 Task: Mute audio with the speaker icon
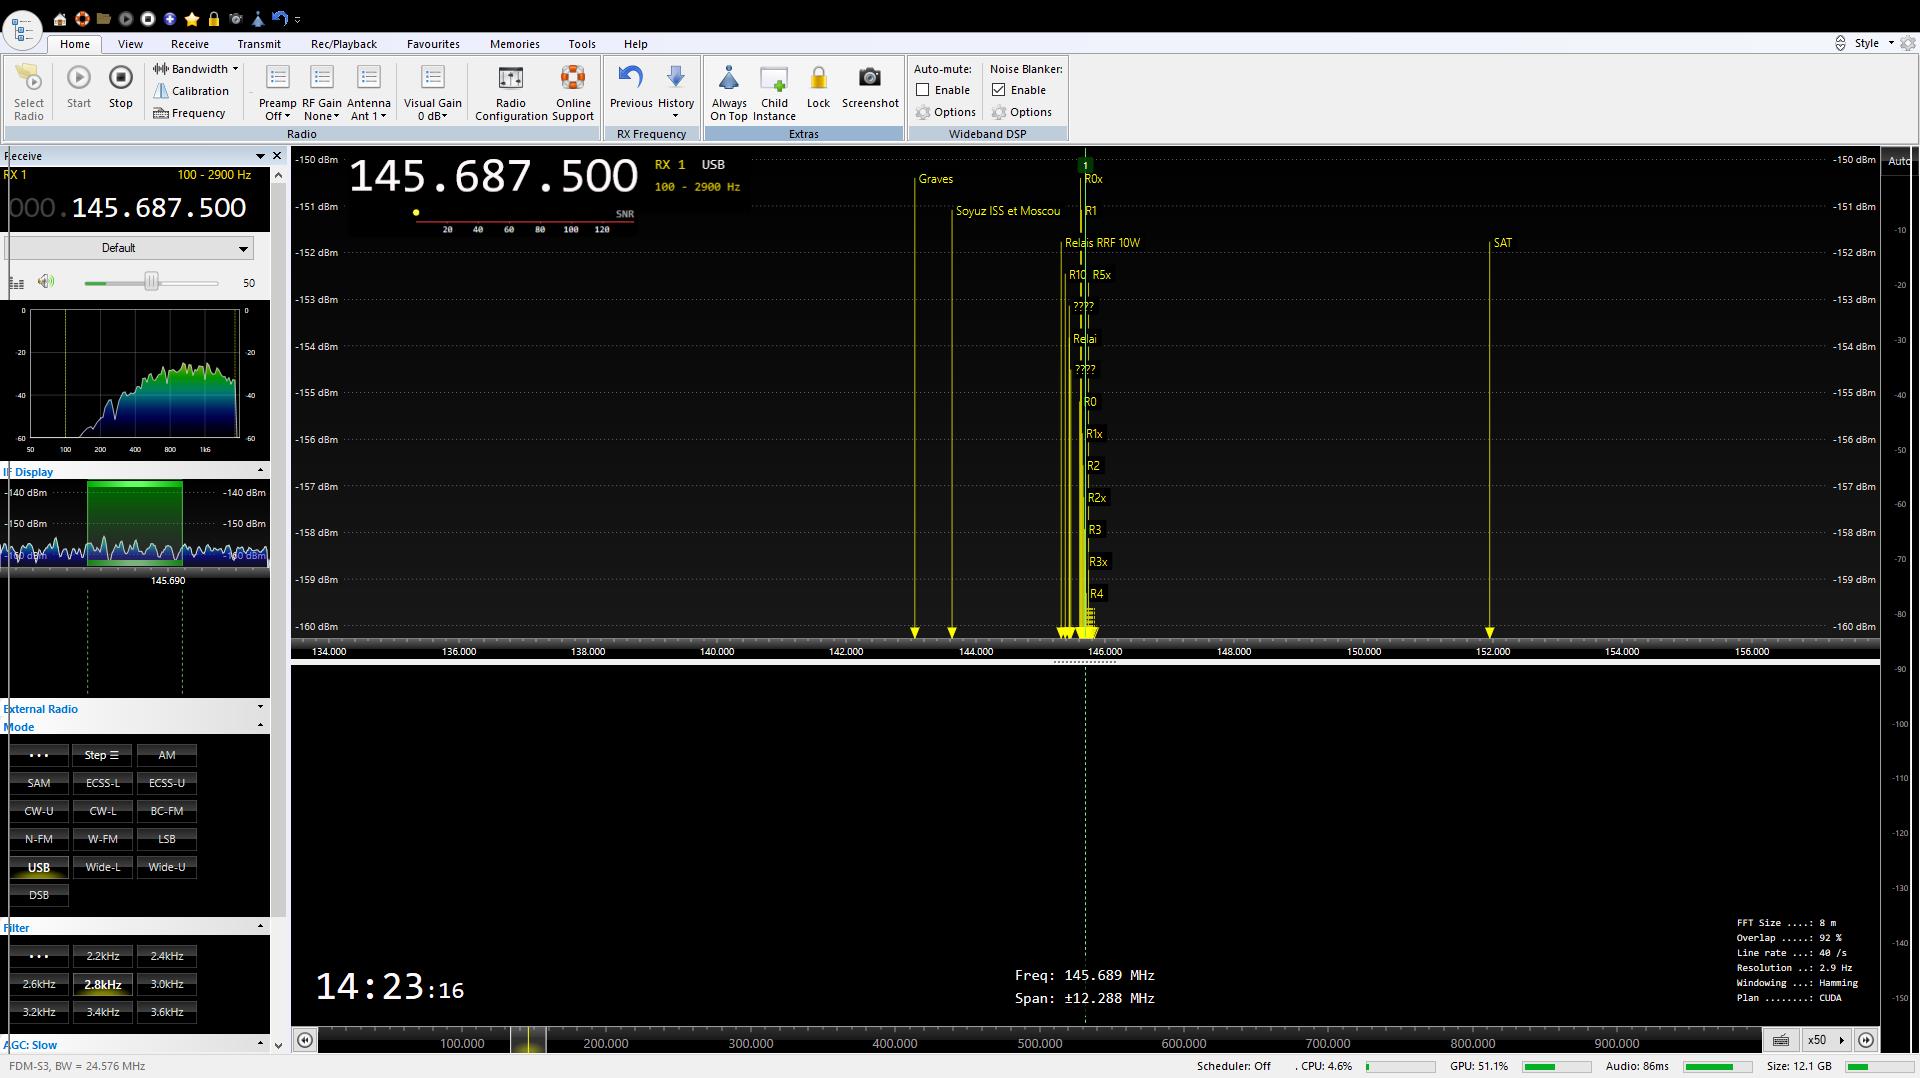[46, 282]
